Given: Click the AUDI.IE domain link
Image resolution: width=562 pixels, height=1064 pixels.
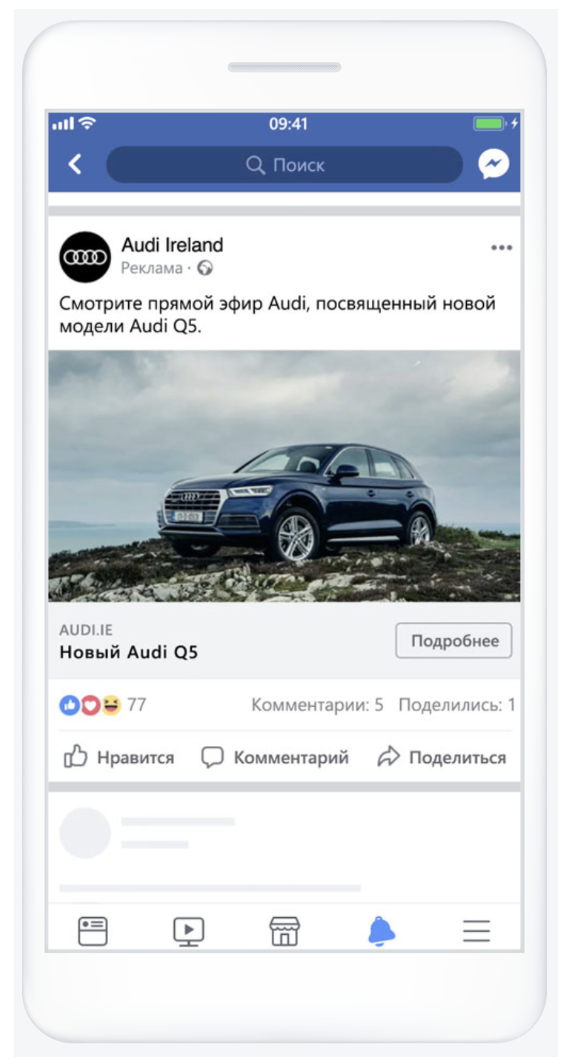Looking at the screenshot, I should coord(86,631).
